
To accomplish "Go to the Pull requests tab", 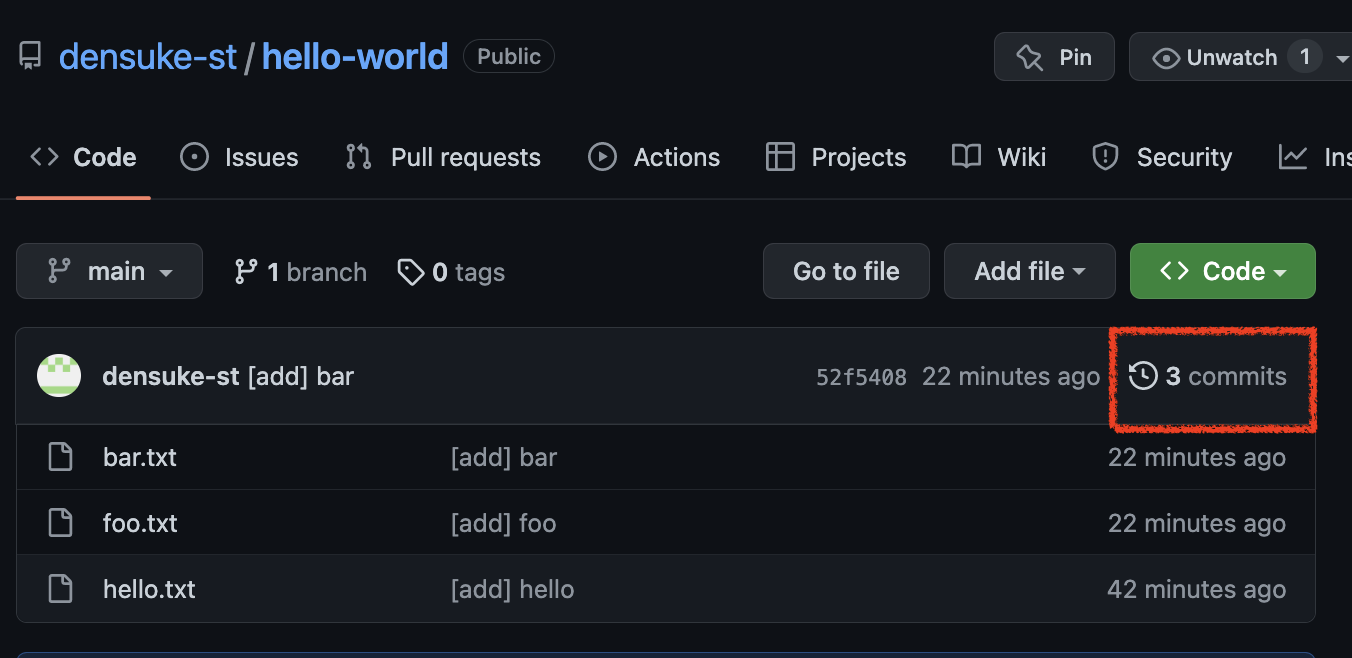I will pos(443,157).
